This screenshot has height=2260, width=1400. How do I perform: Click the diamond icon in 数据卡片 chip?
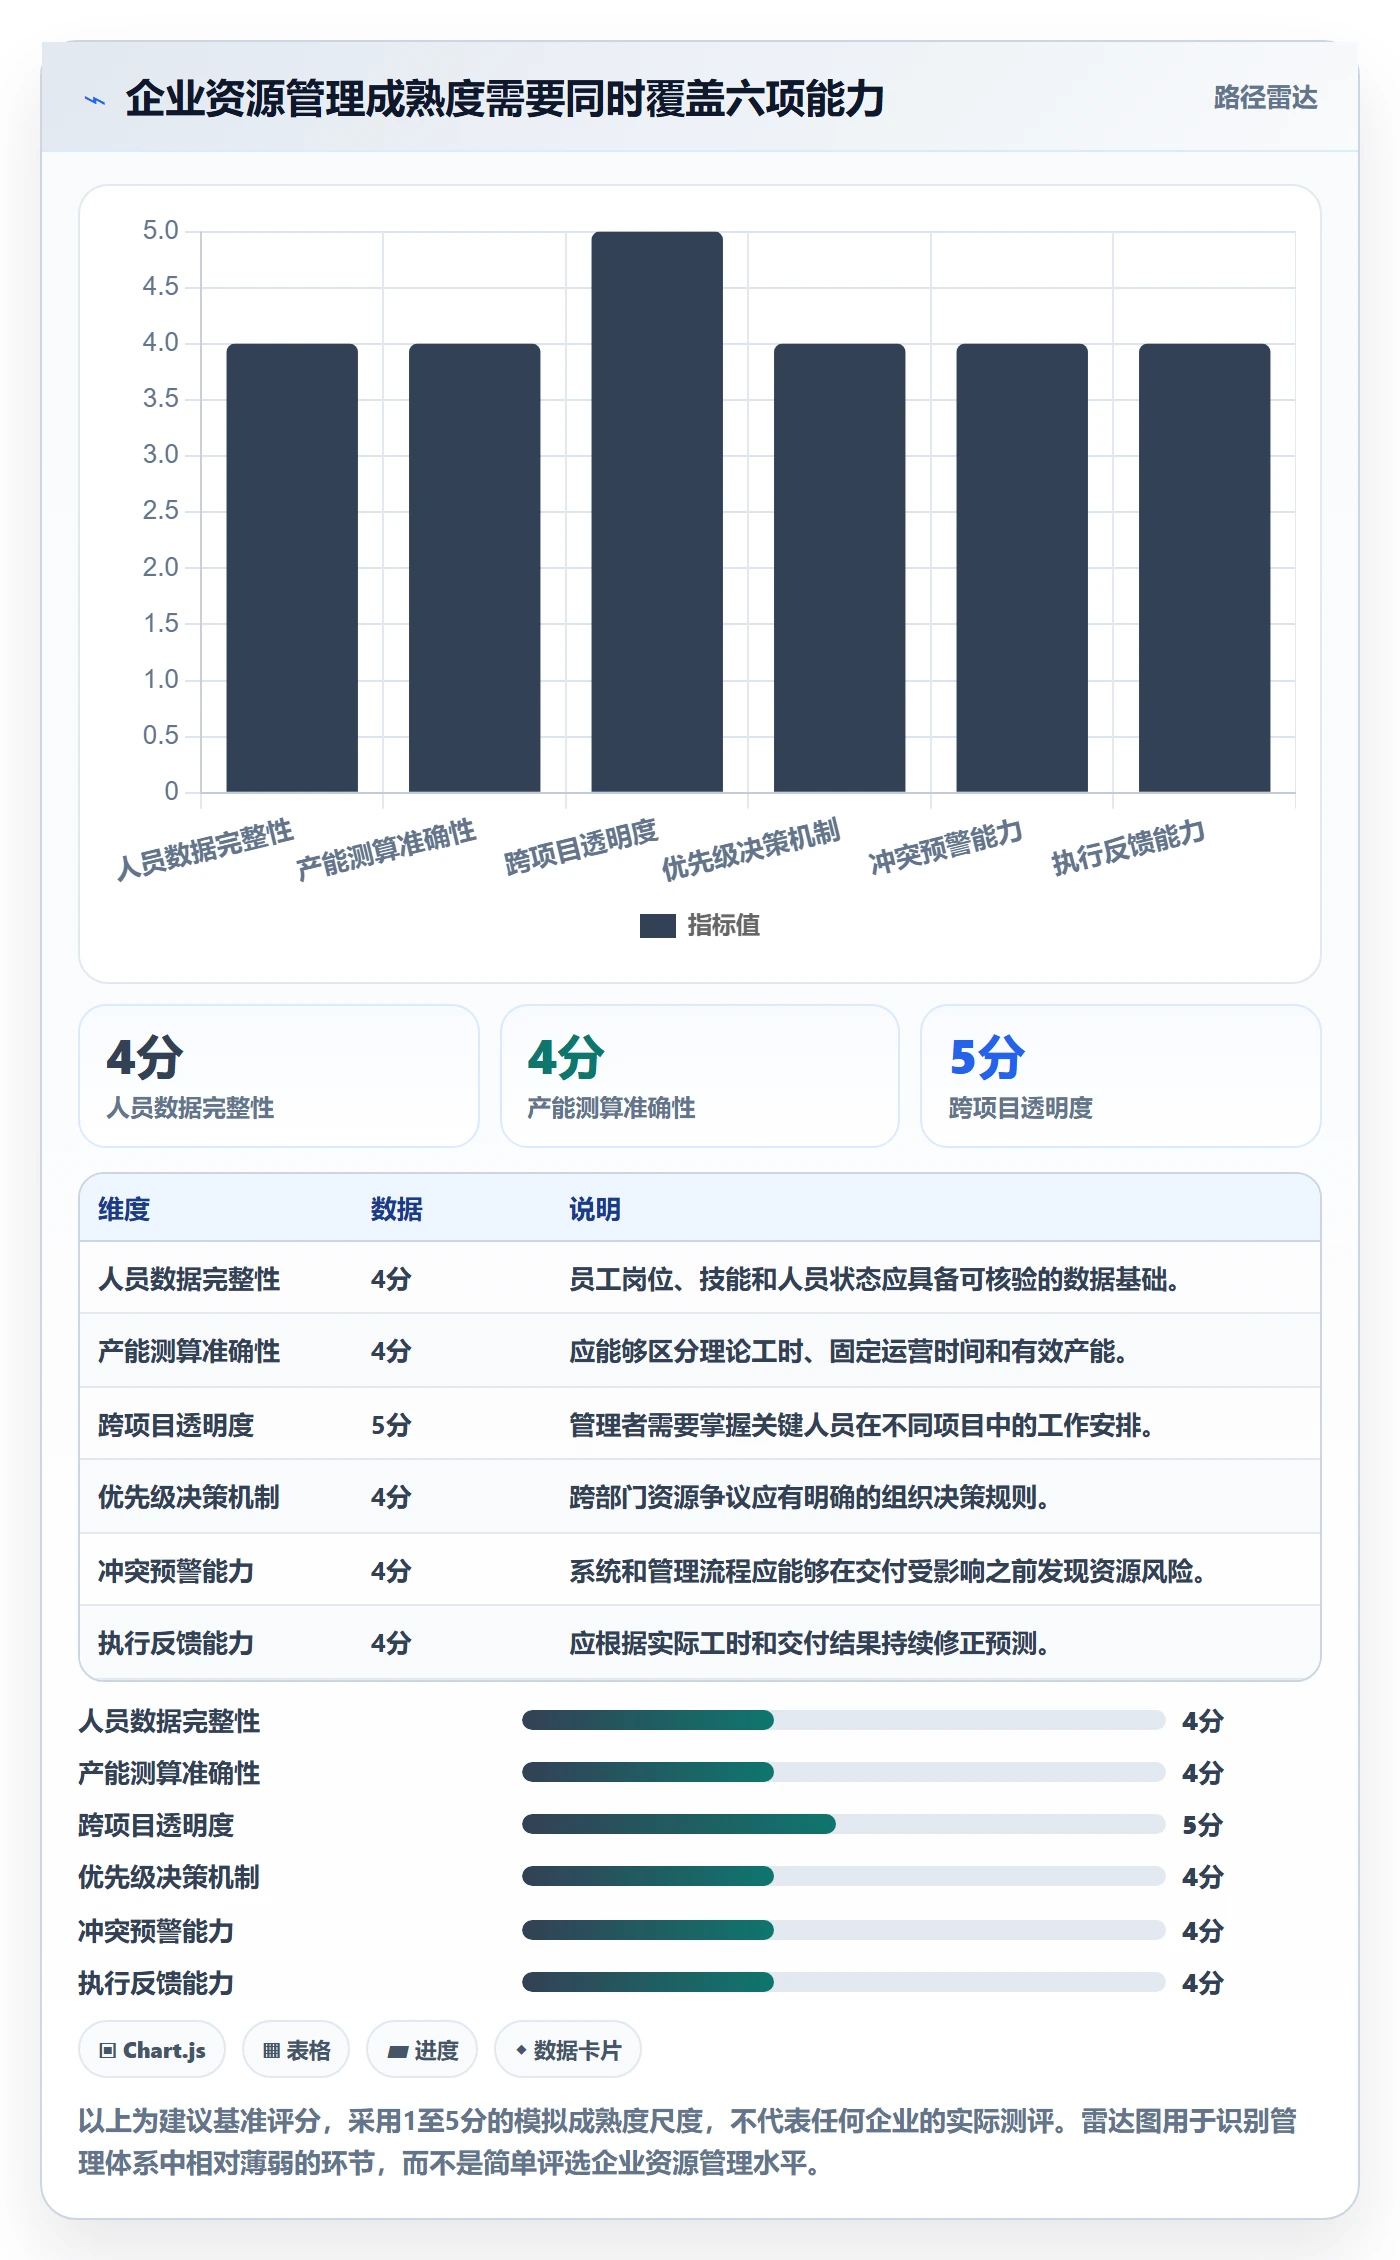(521, 2050)
